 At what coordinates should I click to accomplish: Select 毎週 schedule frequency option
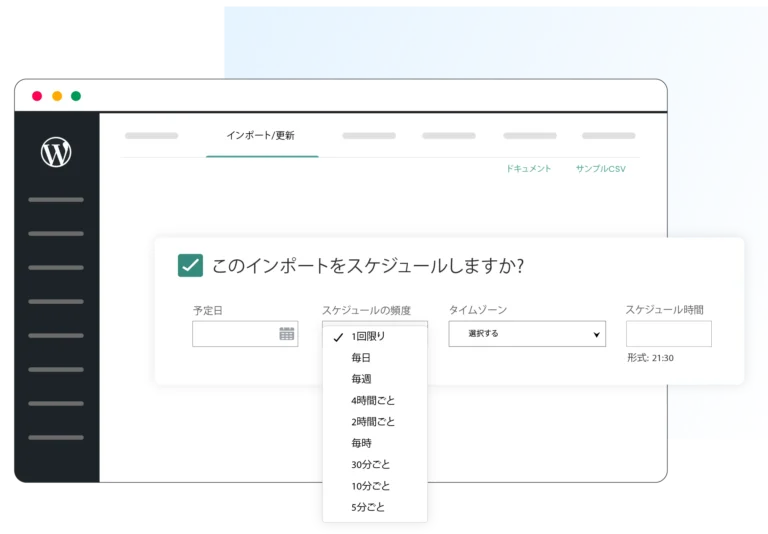click(361, 379)
